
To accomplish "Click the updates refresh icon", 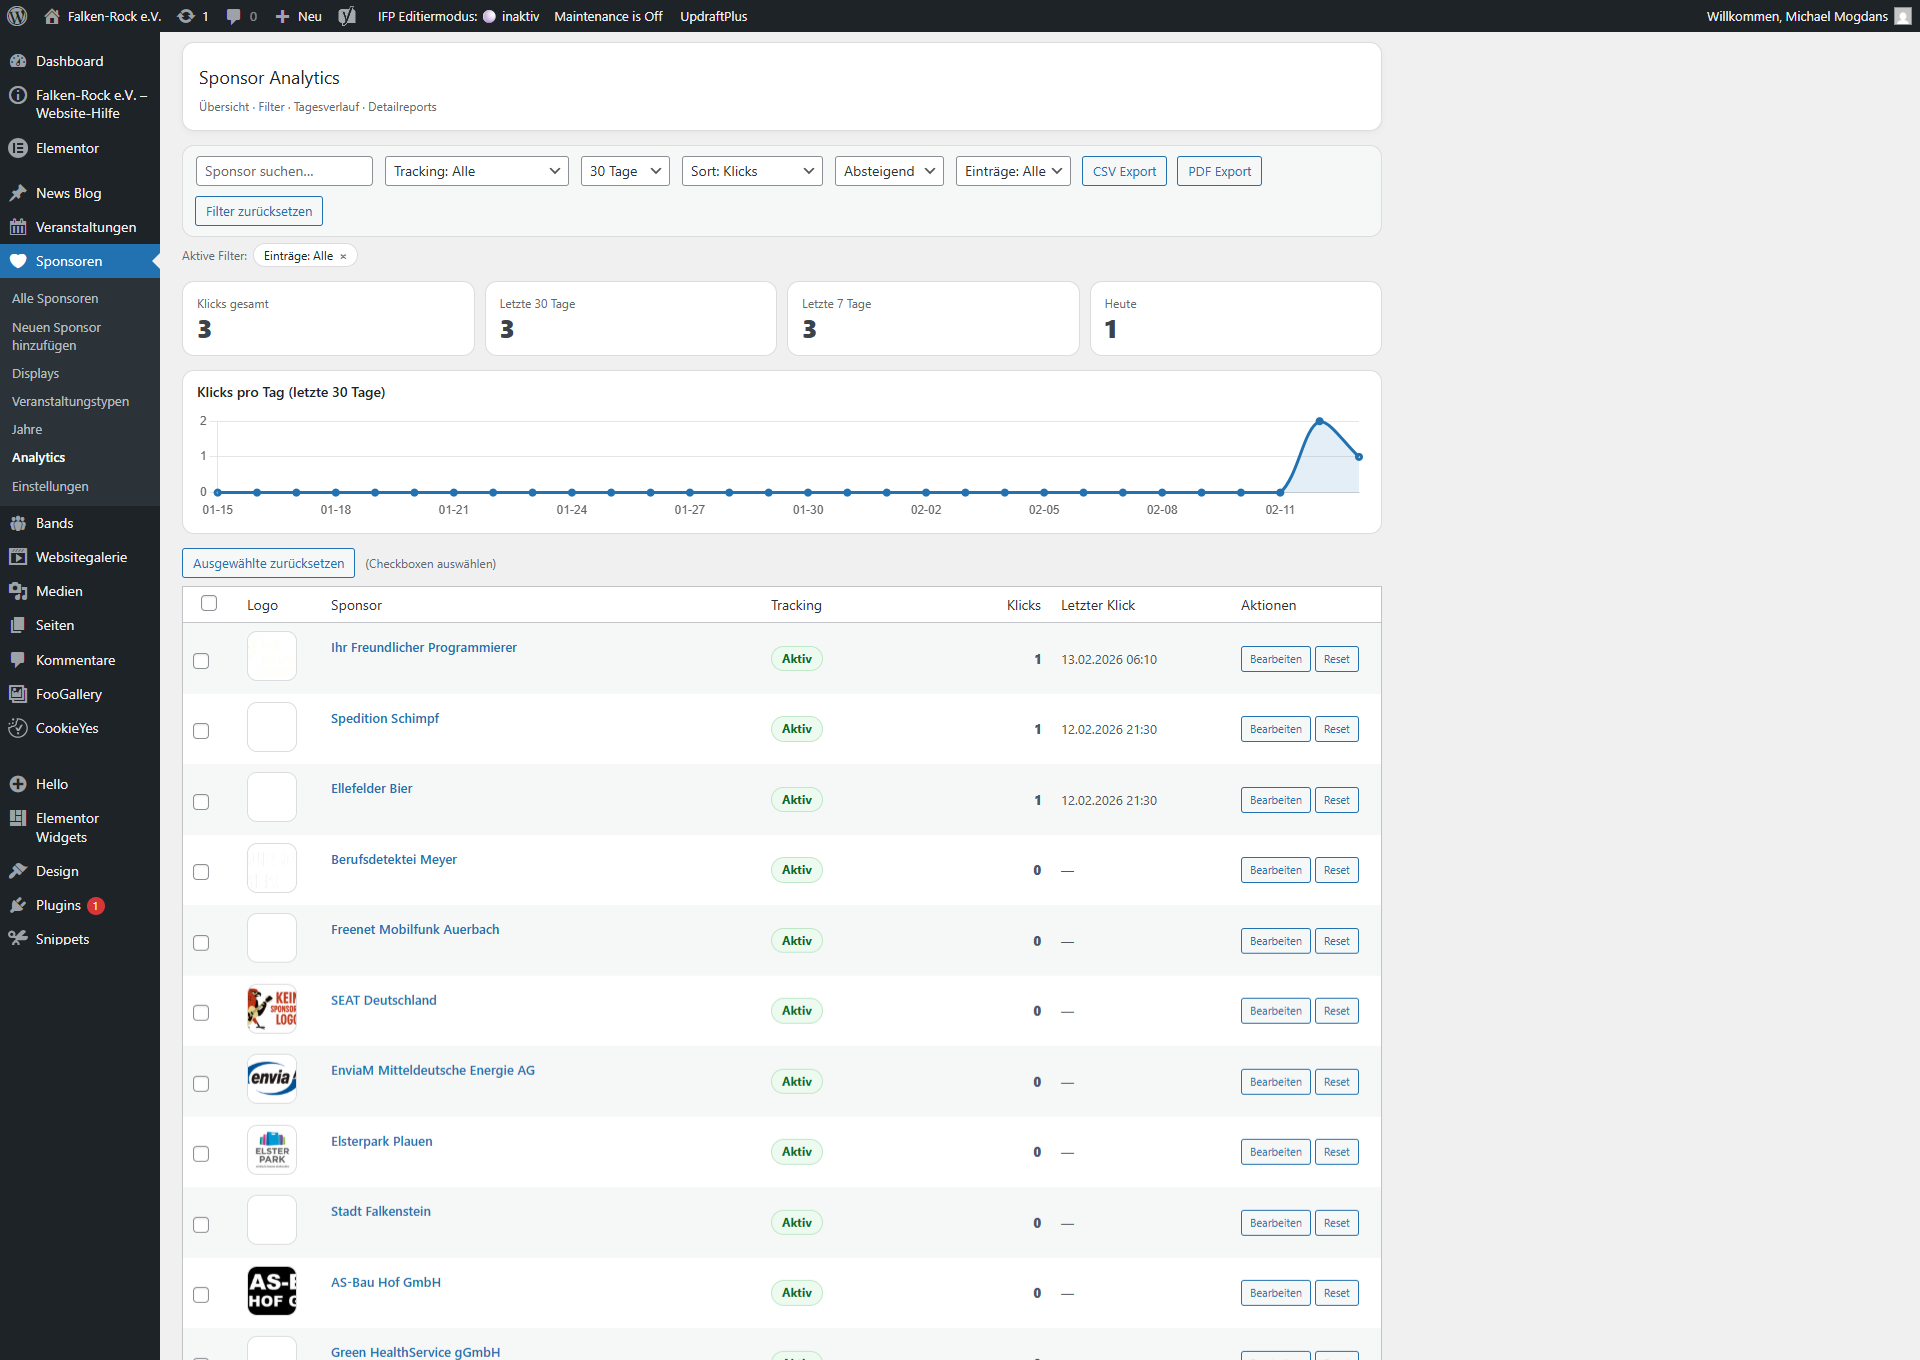I will tap(186, 16).
